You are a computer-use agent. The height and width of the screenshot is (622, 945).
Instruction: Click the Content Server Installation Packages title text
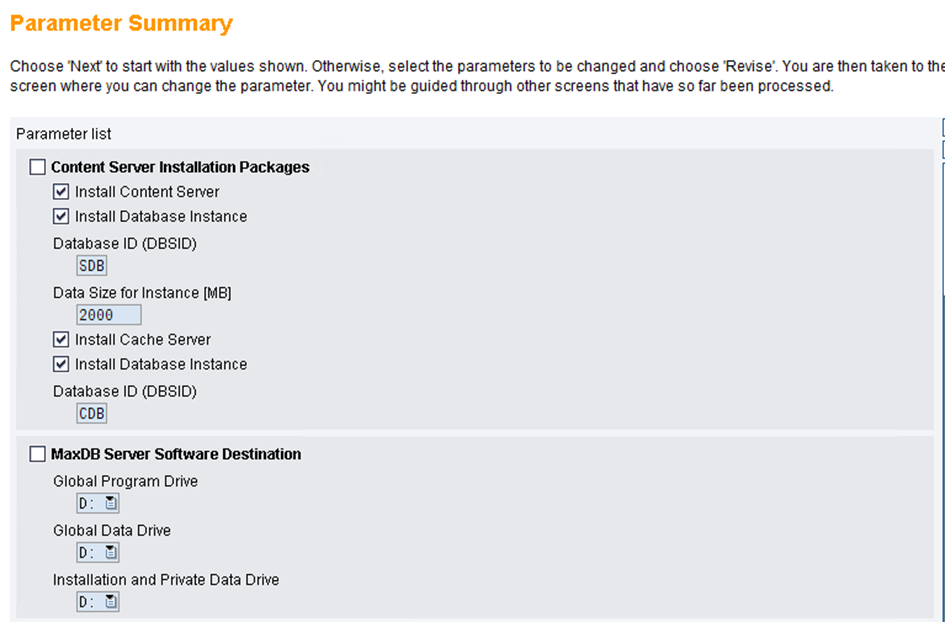click(180, 167)
